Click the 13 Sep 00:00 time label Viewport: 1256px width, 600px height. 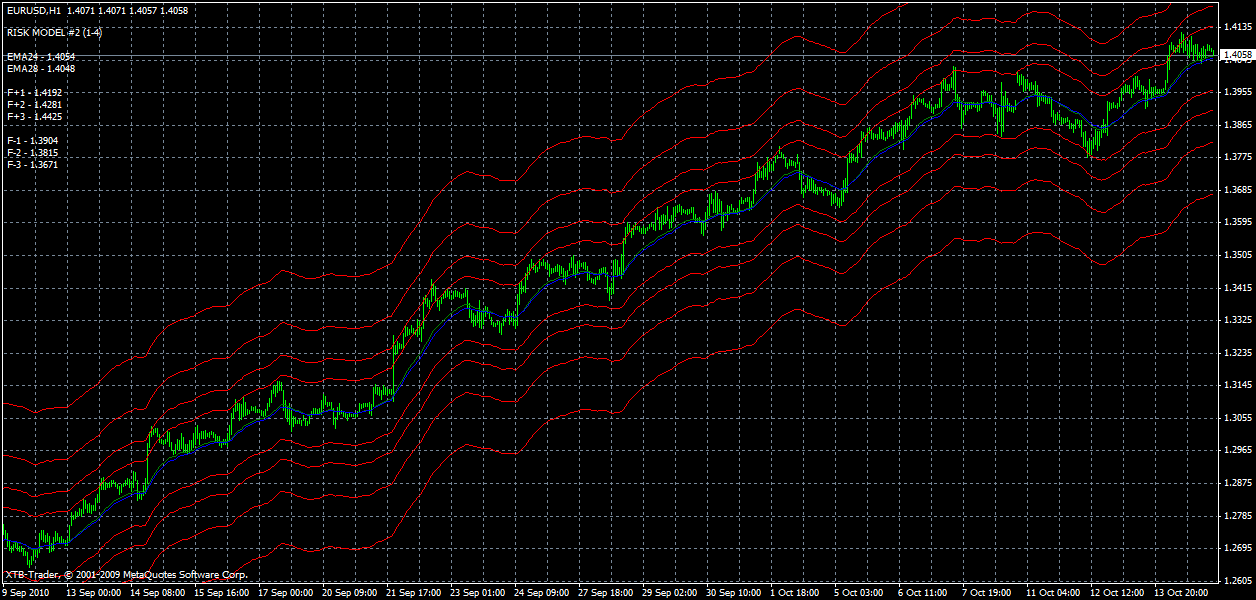tap(94, 593)
